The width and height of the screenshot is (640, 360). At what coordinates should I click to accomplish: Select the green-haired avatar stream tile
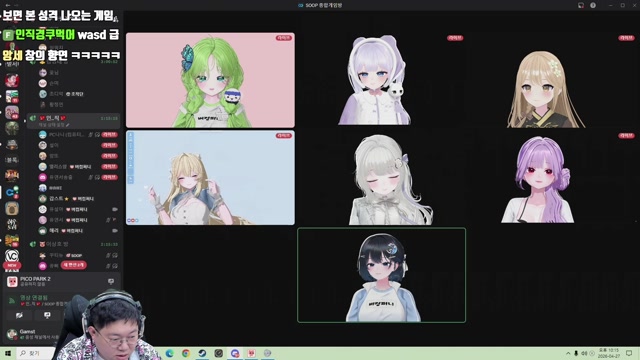click(210, 80)
